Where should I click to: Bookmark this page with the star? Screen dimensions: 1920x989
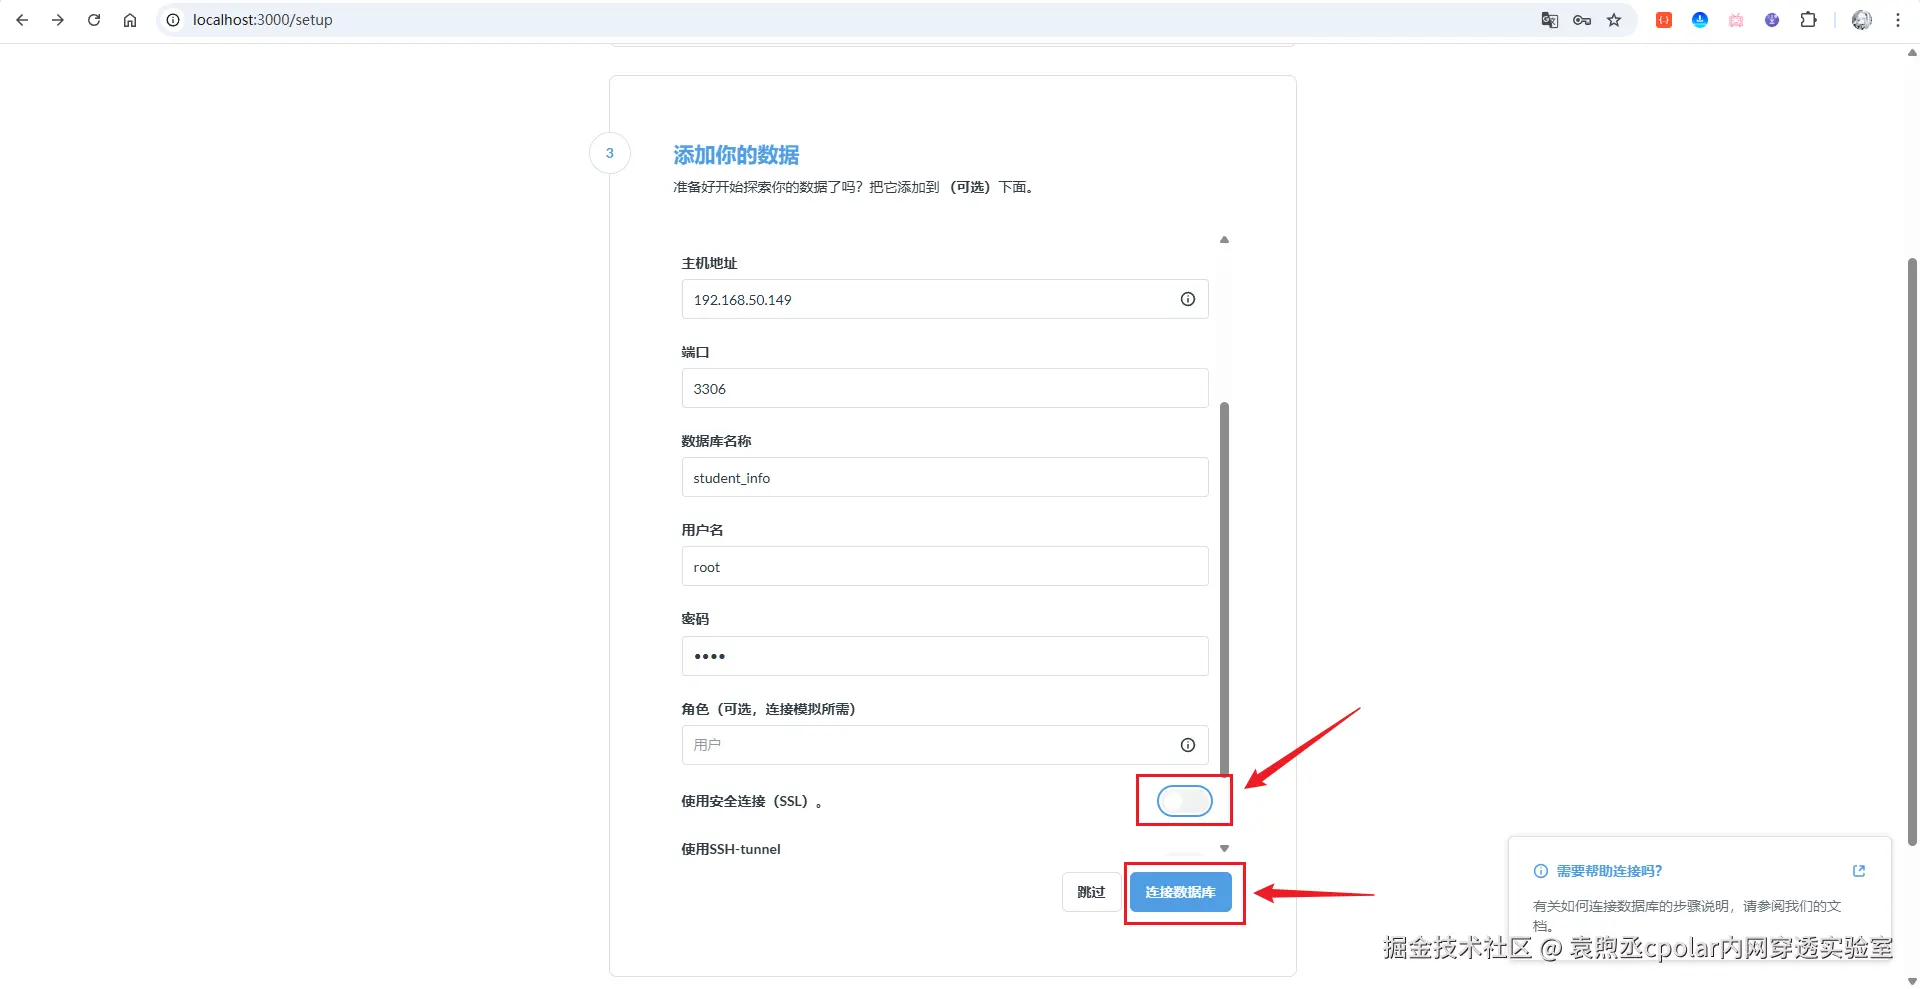[x=1614, y=20]
